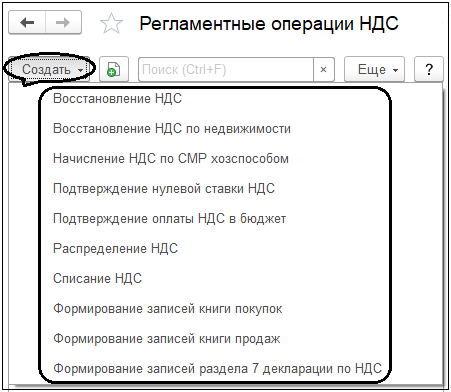Screen dimensions: 451x392
Task: Choose Восстановление НДС по недвижимости
Action: pos(172,129)
